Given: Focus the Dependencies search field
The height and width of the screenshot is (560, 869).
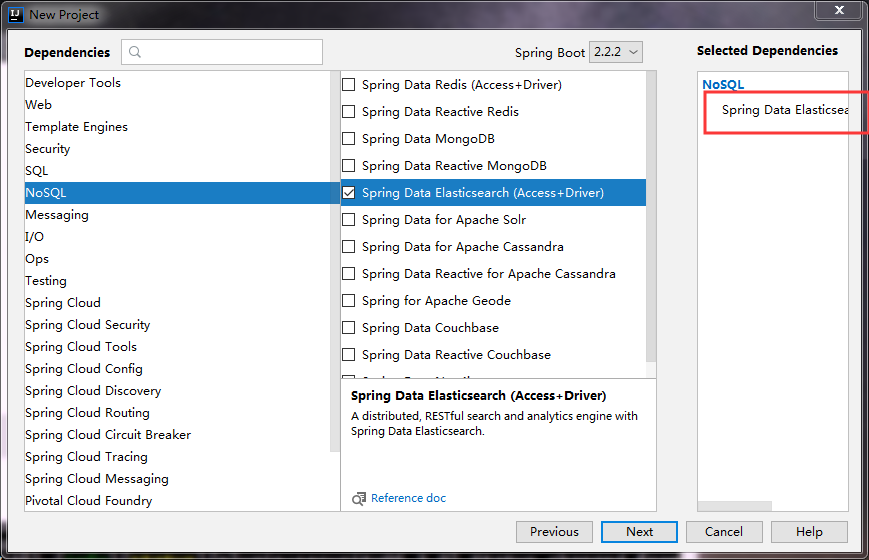Looking at the screenshot, I should tap(222, 52).
